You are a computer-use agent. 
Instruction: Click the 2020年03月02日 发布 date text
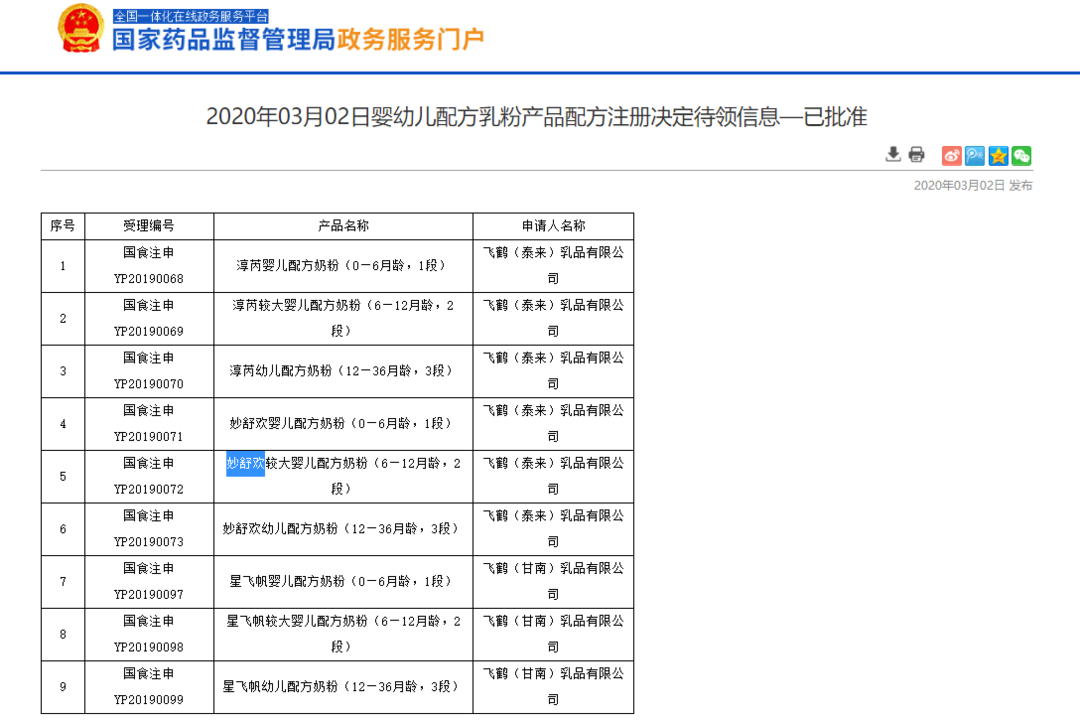tap(973, 185)
